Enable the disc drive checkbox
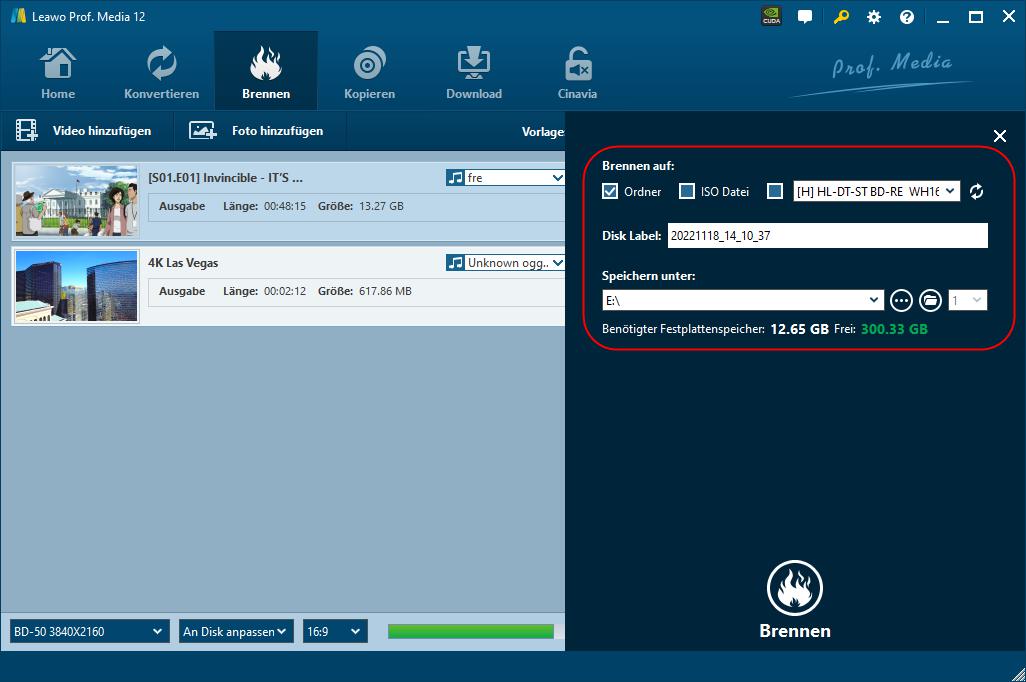Screen dimensions: 1026x682 [x=775, y=191]
